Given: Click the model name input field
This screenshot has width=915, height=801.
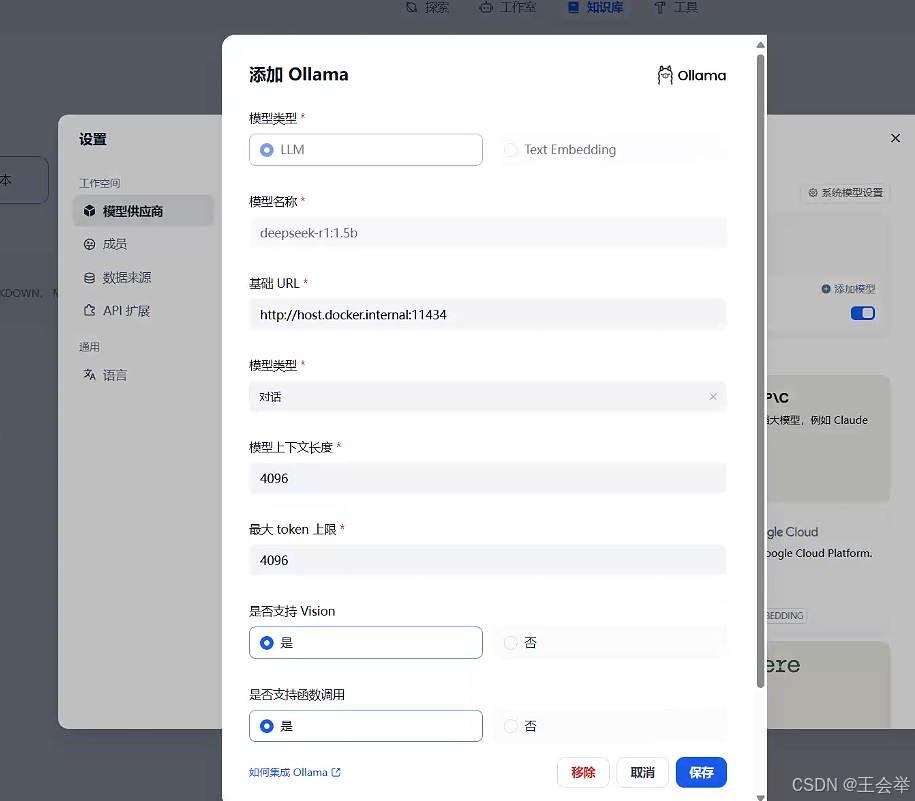Looking at the screenshot, I should click(x=487, y=233).
